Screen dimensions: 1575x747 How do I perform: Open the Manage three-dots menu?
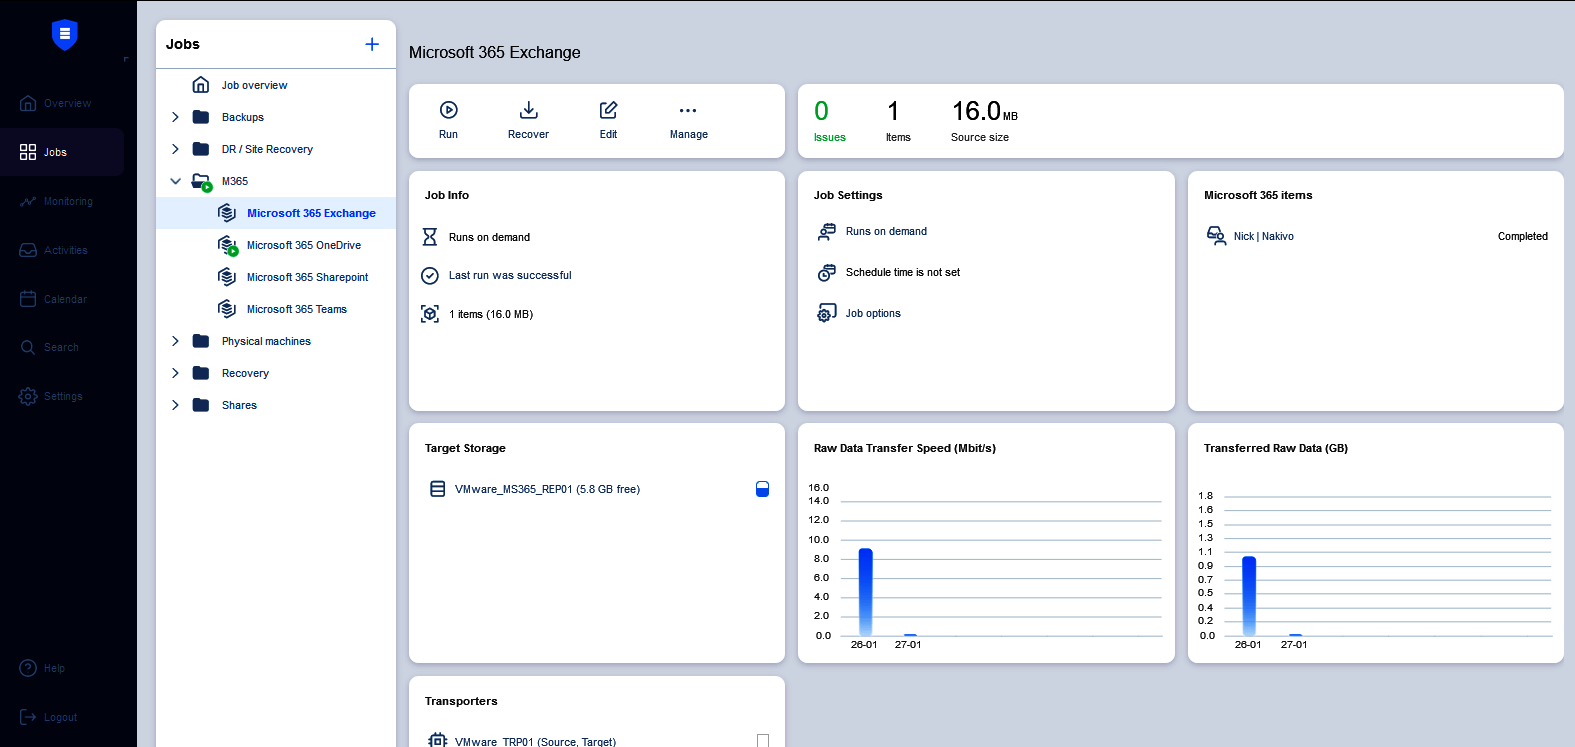688,110
